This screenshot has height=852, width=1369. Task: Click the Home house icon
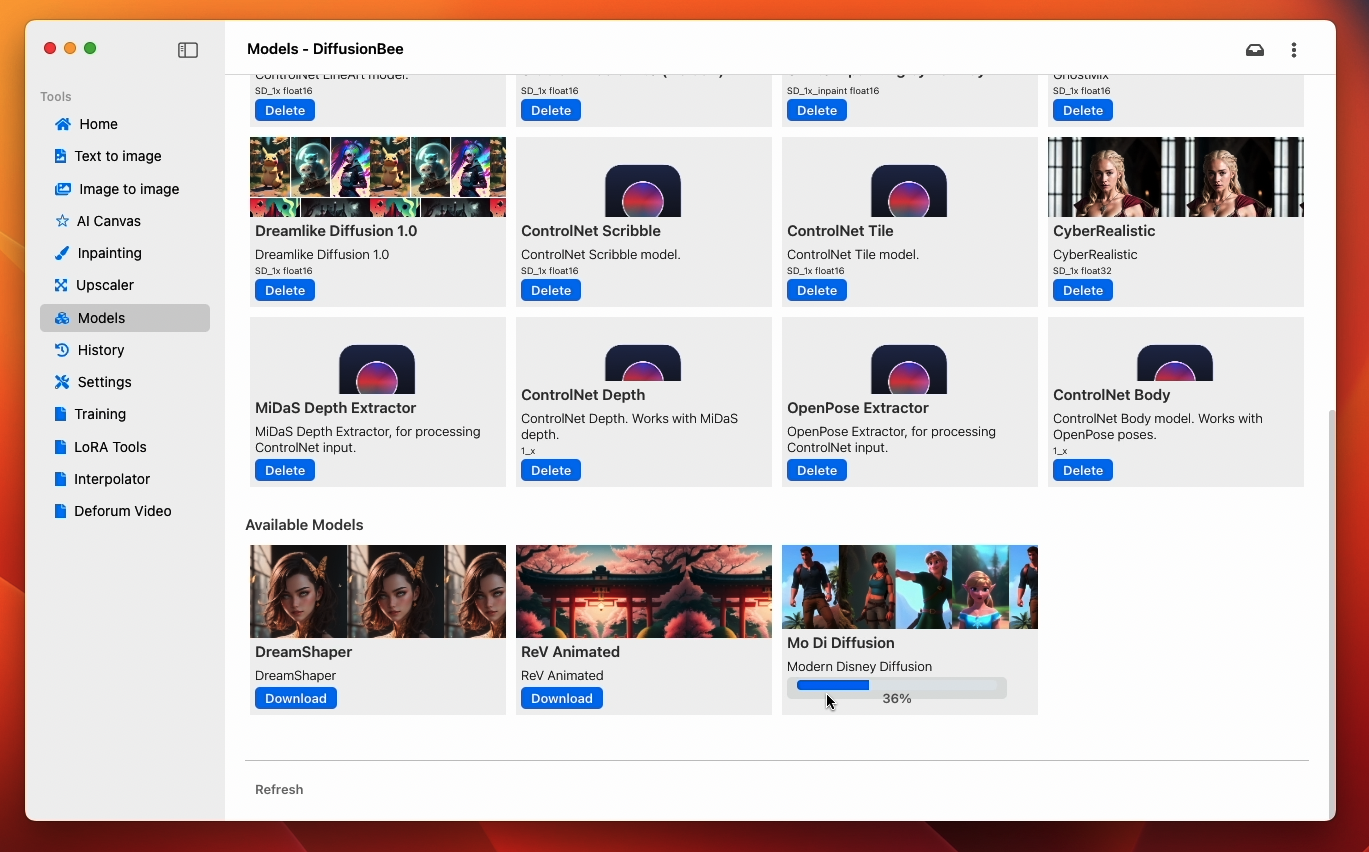coord(63,124)
